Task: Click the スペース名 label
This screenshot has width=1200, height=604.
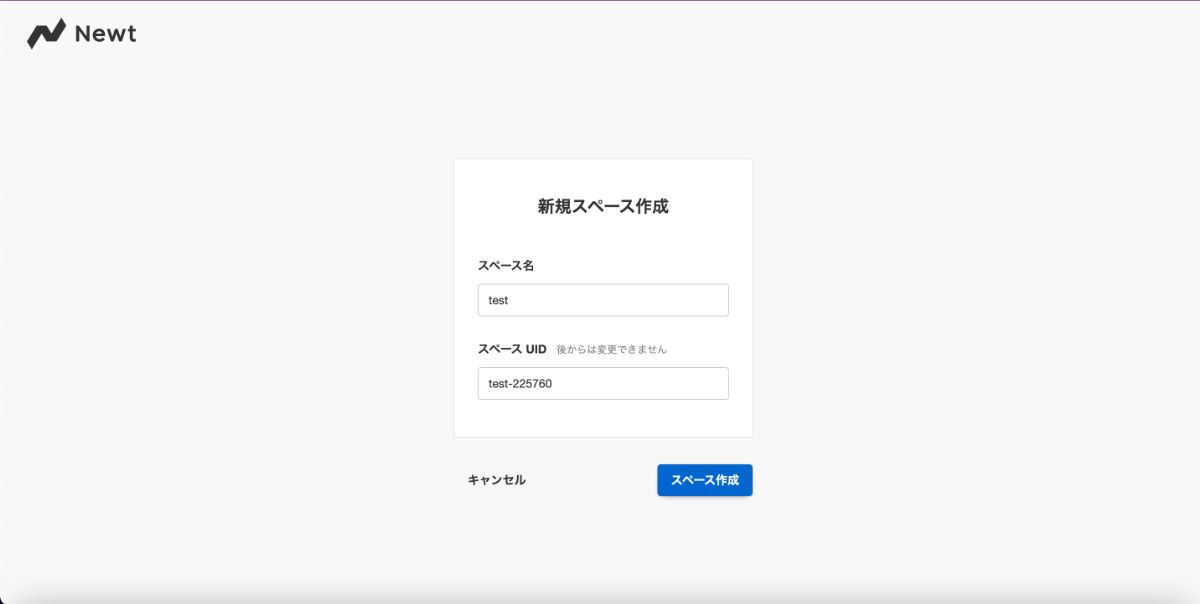Action: point(506,266)
